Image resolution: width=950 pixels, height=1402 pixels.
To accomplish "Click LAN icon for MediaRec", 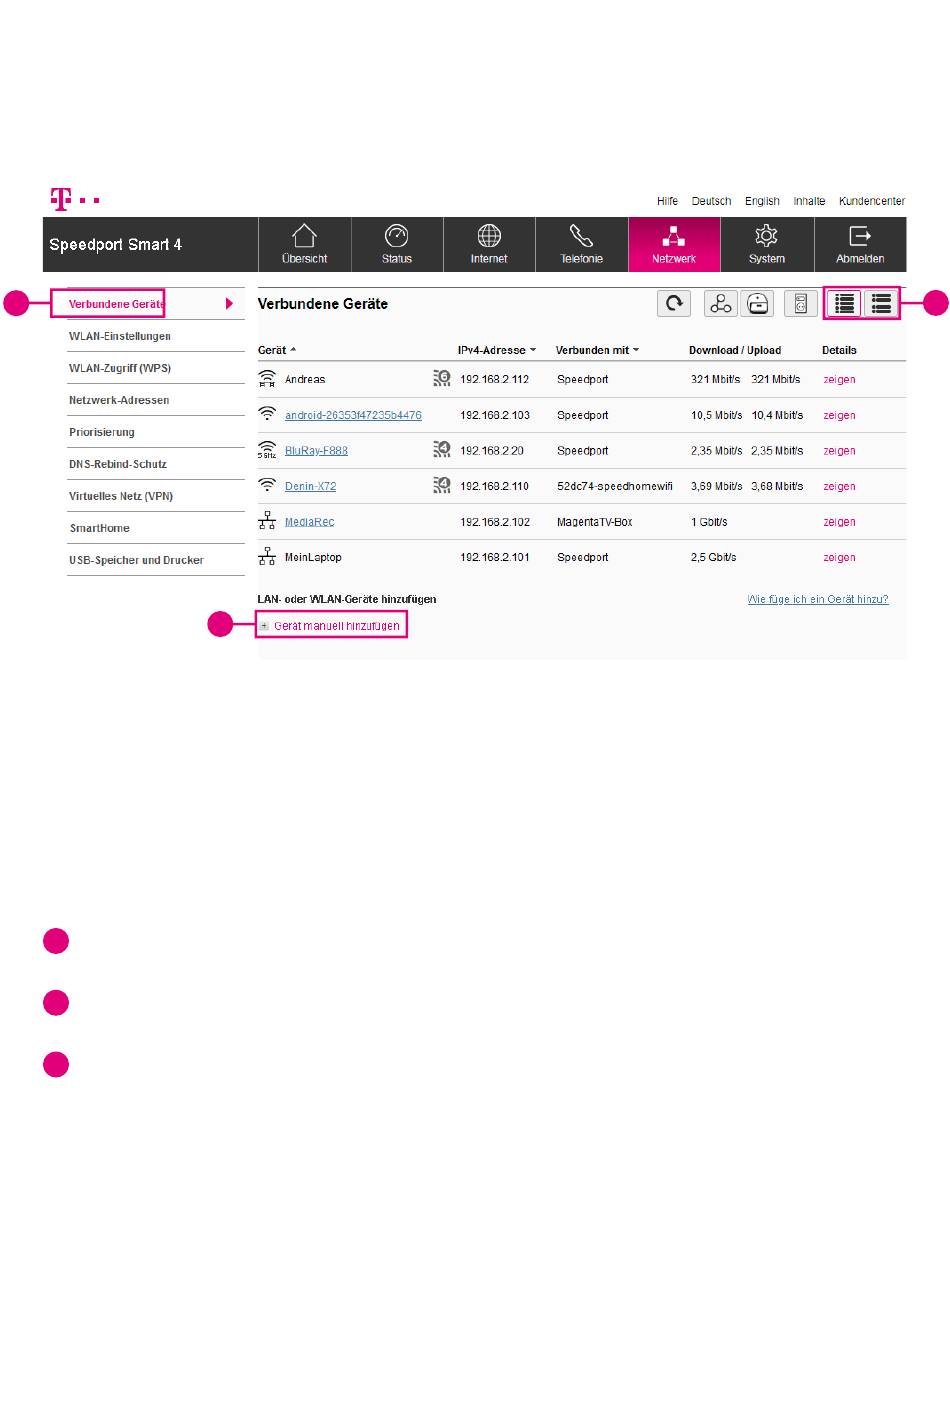I will coord(267,521).
